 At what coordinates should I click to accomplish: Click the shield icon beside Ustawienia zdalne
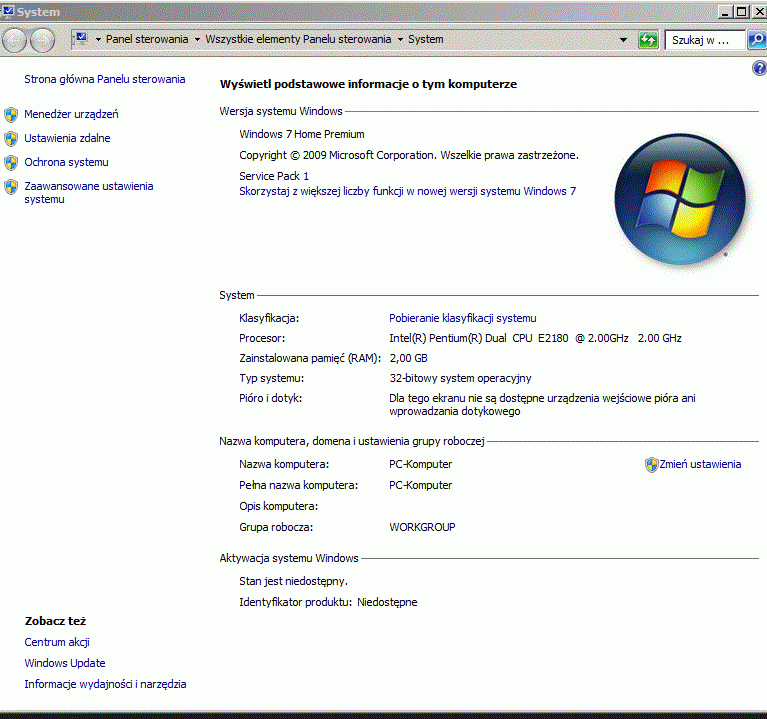click(11, 139)
